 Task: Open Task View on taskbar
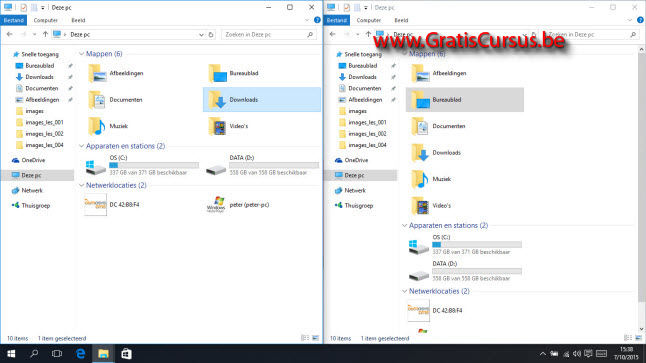pyautogui.click(x=57, y=354)
